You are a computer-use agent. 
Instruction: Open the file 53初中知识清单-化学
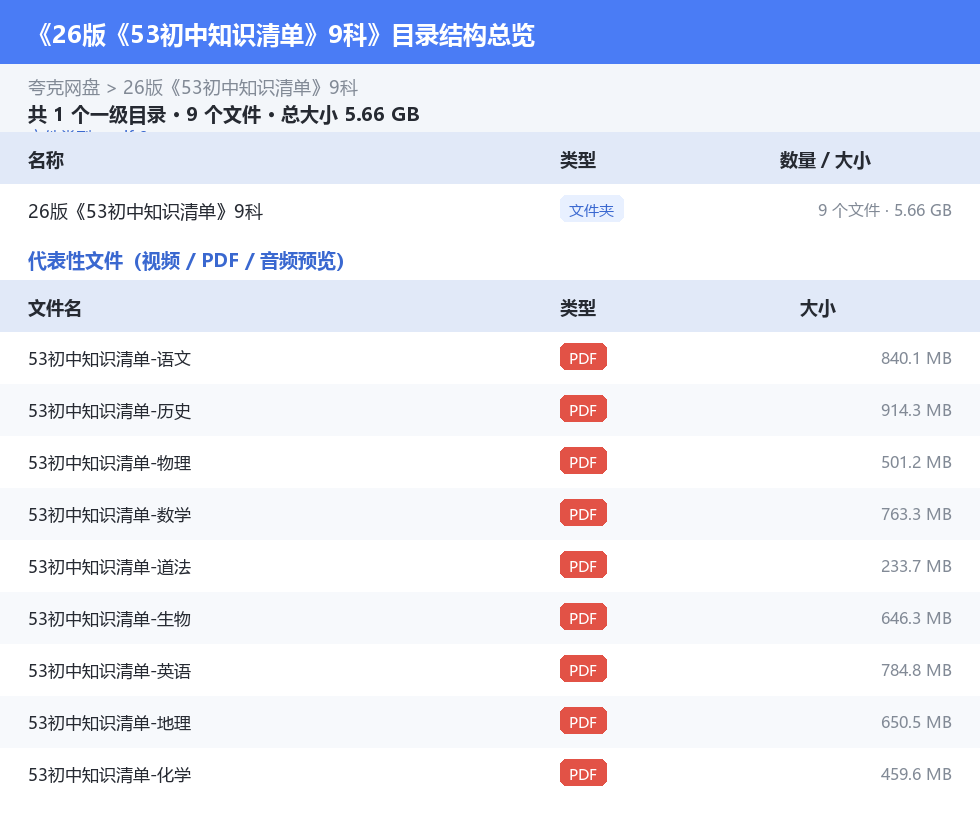click(x=109, y=774)
